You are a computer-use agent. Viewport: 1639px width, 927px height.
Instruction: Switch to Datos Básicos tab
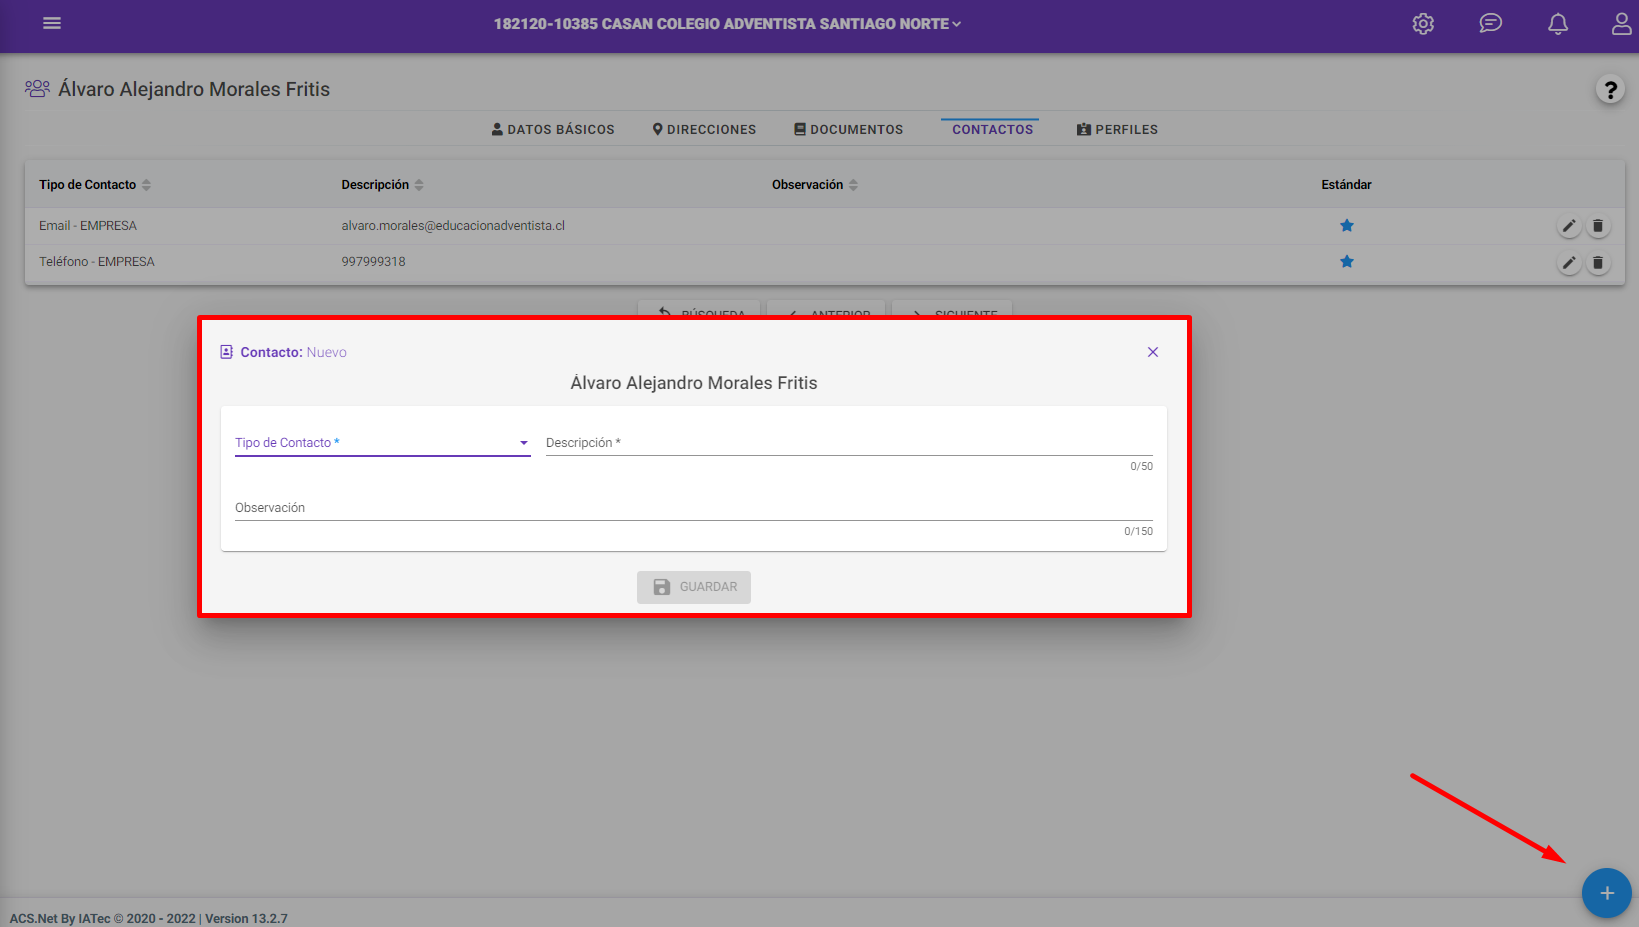pyautogui.click(x=553, y=130)
